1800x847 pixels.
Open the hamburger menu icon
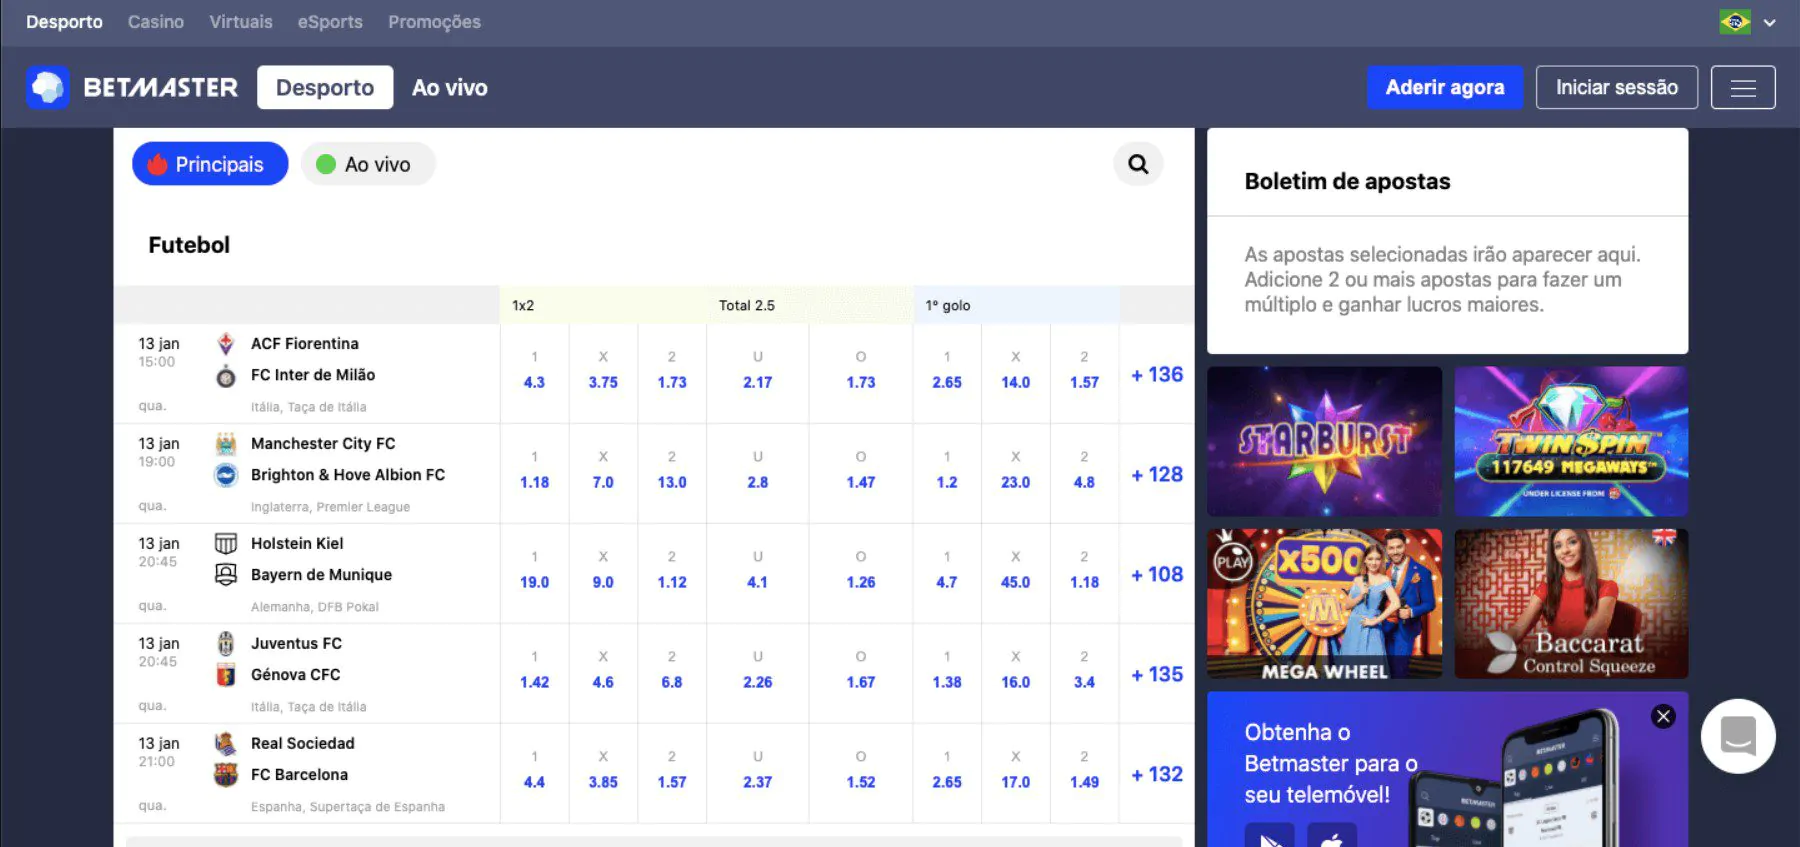[1743, 88]
